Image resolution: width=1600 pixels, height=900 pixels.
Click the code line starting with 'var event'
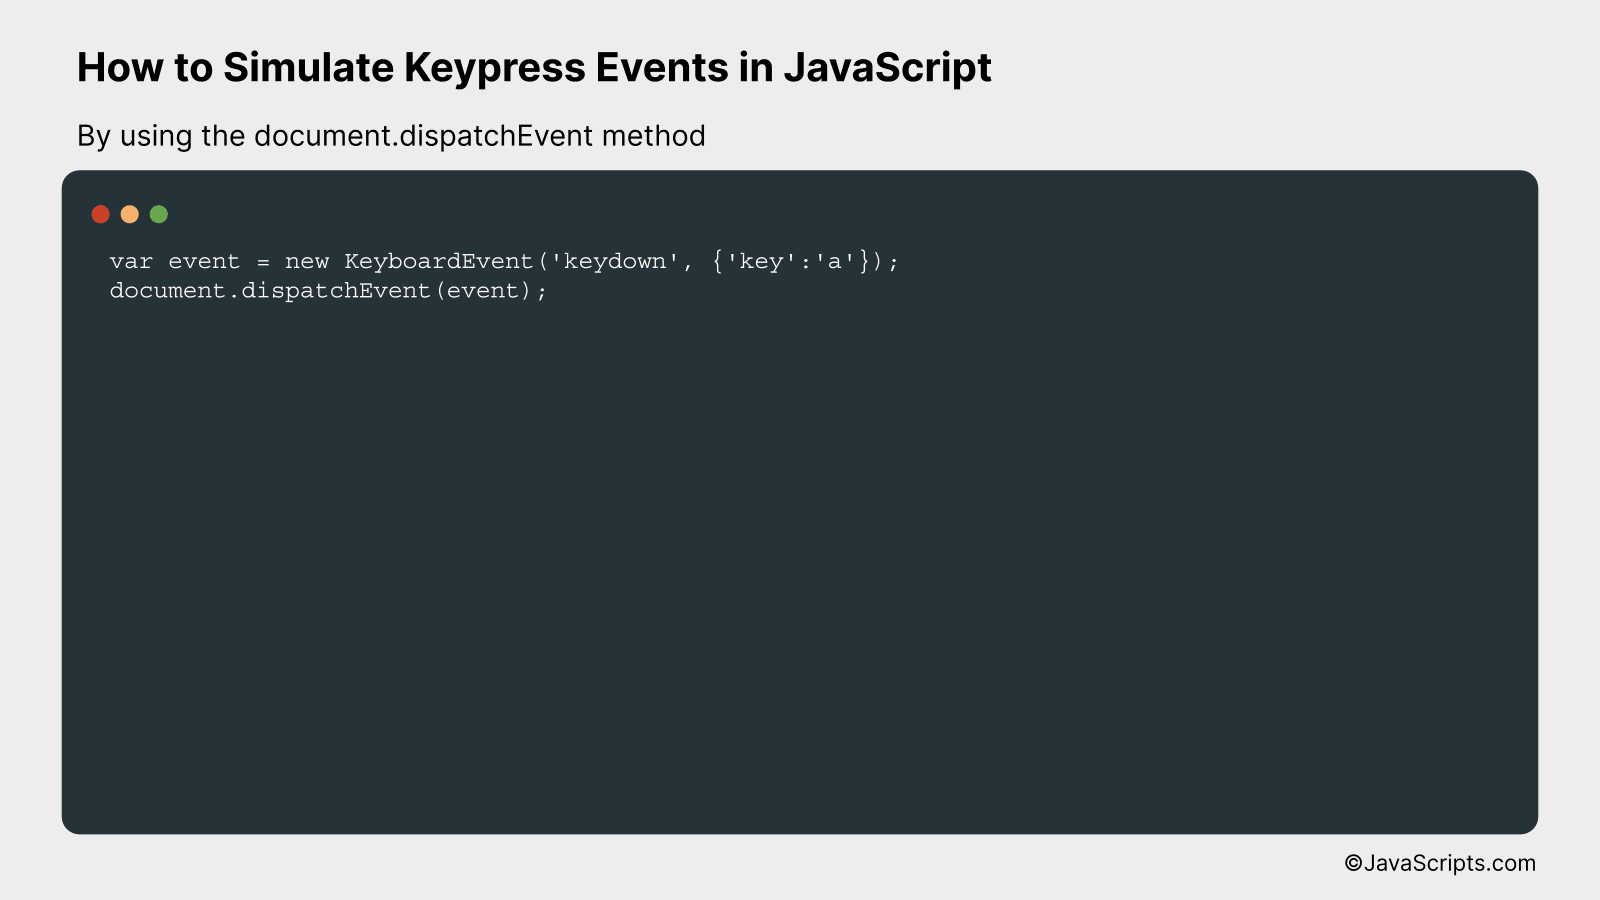(x=504, y=262)
